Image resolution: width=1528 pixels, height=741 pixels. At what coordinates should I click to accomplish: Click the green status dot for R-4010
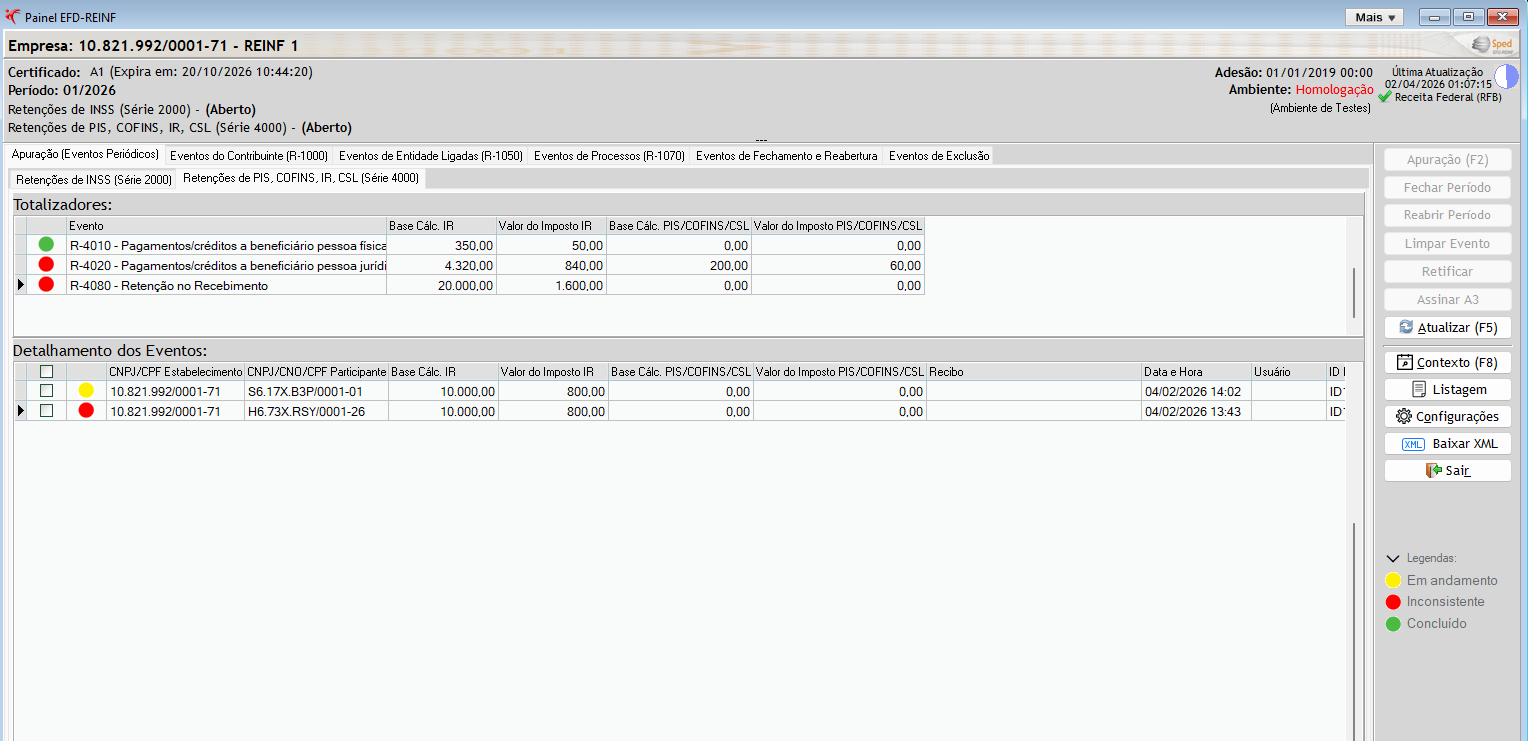(46, 244)
